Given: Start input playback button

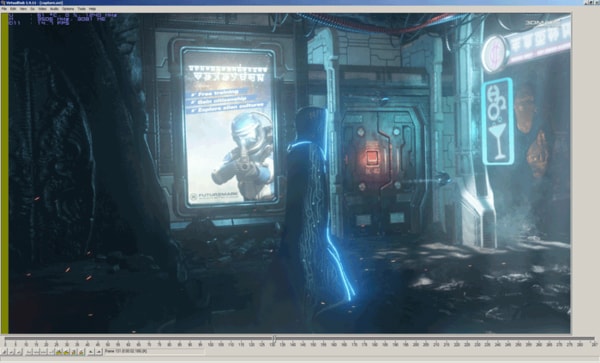Looking at the screenshot, I should point(11,352).
